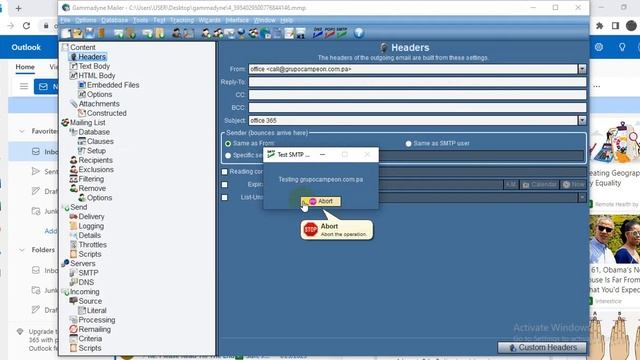
Task: Click into the BCC field
Action: point(417,108)
